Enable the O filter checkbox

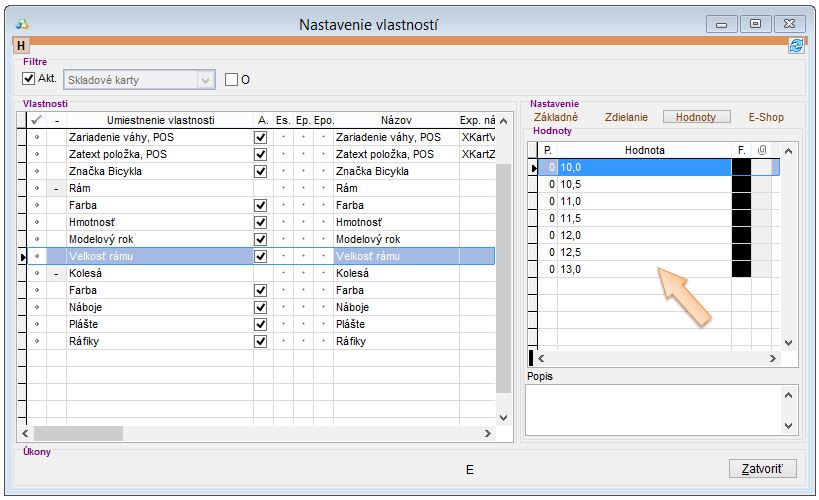[x=232, y=79]
